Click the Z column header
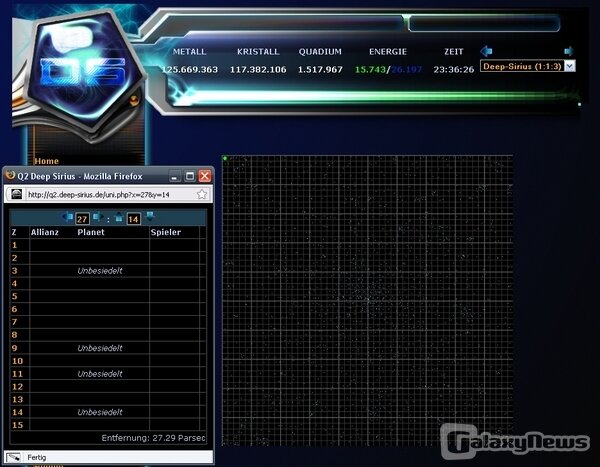Image resolution: width=600 pixels, height=467 pixels. coord(14,232)
